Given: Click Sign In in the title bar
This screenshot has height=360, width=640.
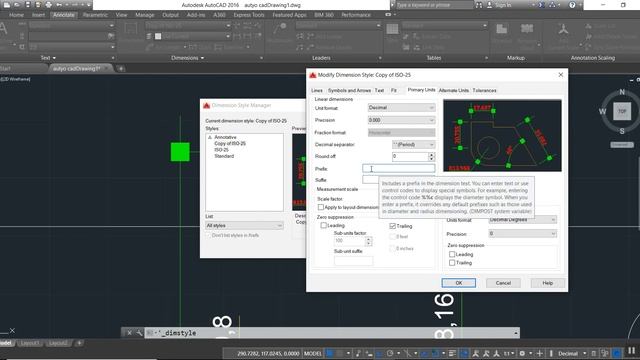Looking at the screenshot, I should pos(503,5).
